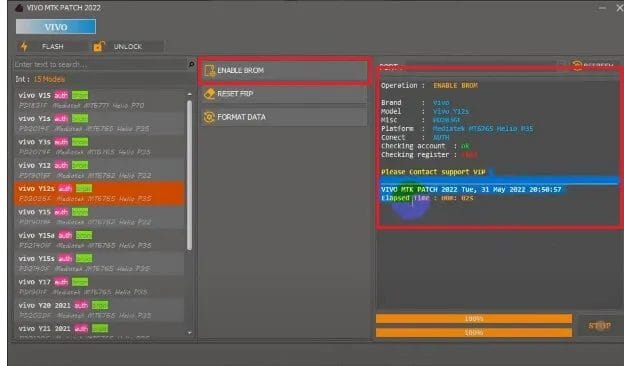Click the 'VIVO MTK PATCH 2022' timestamp line
The height and width of the screenshot is (366, 624).
point(471,189)
